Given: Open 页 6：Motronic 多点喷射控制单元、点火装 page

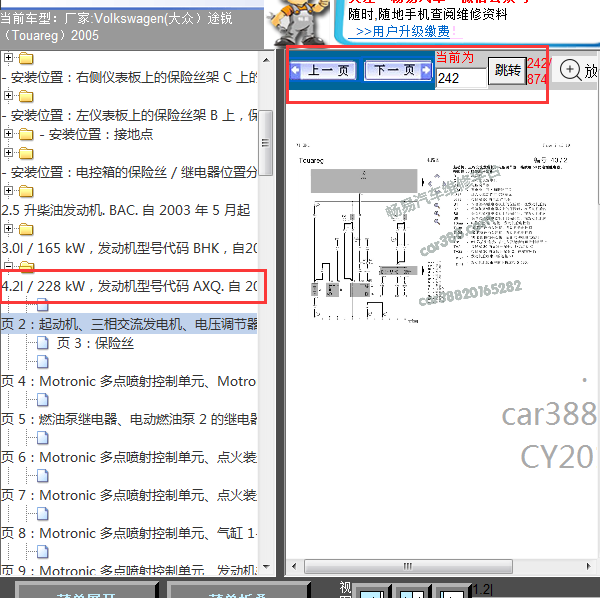Looking at the screenshot, I should tap(129, 457).
